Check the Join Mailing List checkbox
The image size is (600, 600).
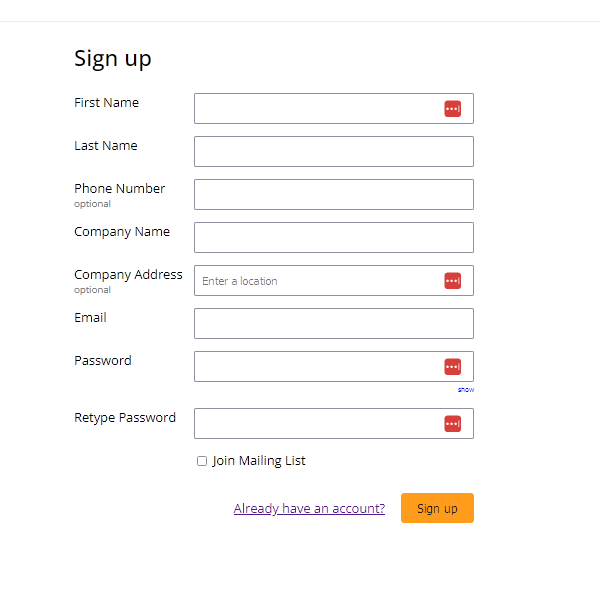202,461
